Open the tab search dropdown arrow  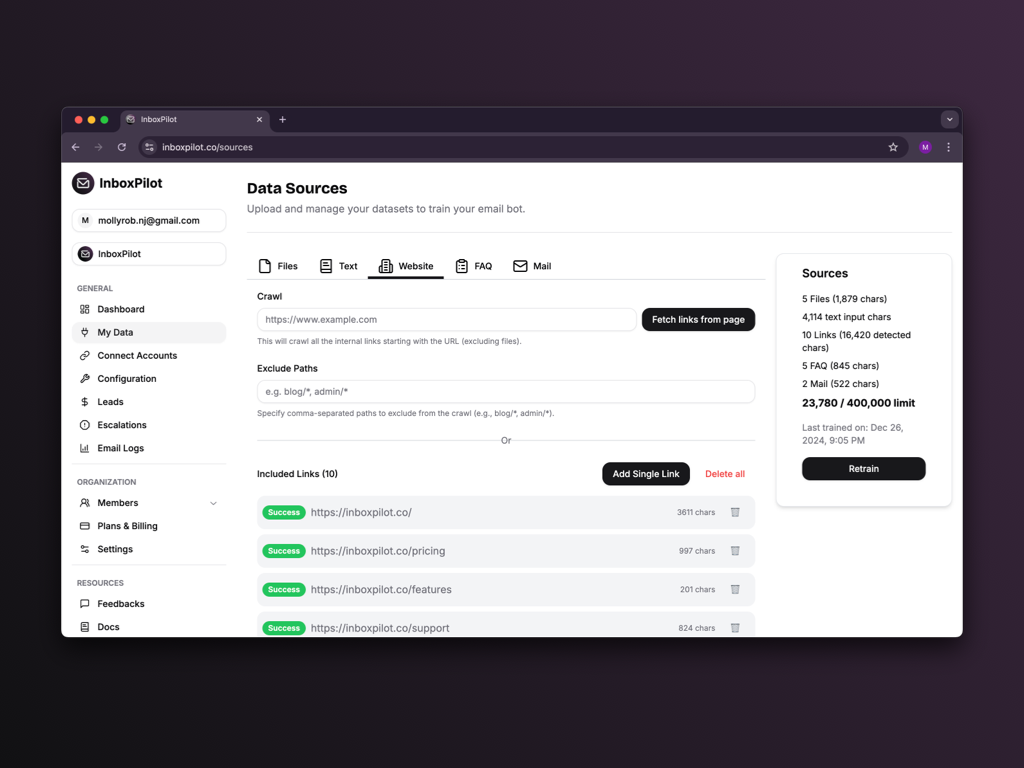point(950,120)
